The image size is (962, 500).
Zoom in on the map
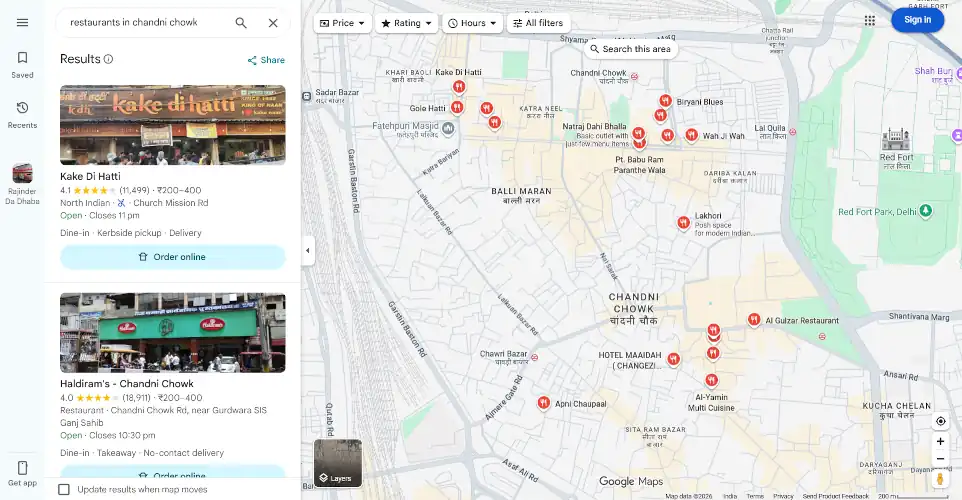point(940,441)
